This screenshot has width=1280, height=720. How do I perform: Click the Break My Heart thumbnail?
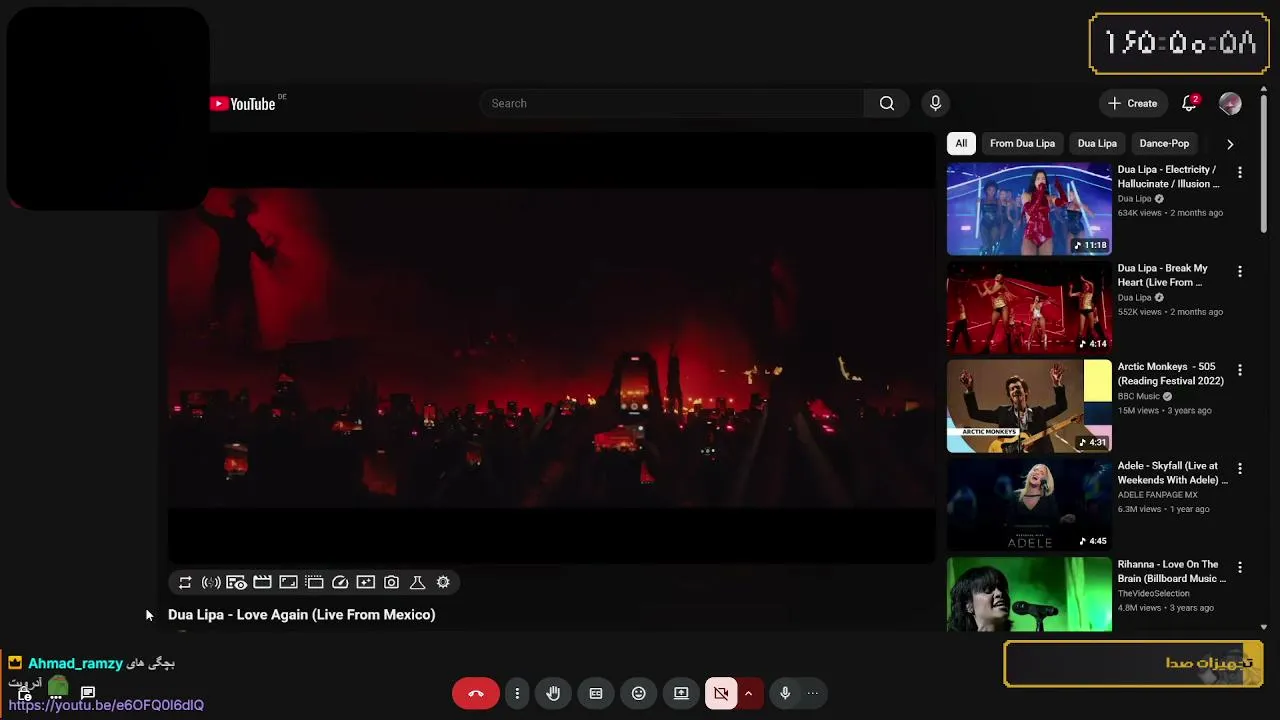click(1029, 308)
